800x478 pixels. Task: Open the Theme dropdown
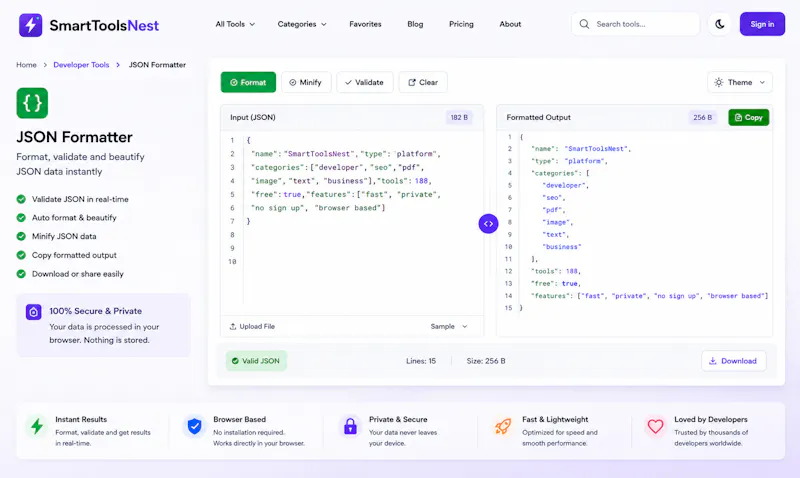(x=740, y=82)
